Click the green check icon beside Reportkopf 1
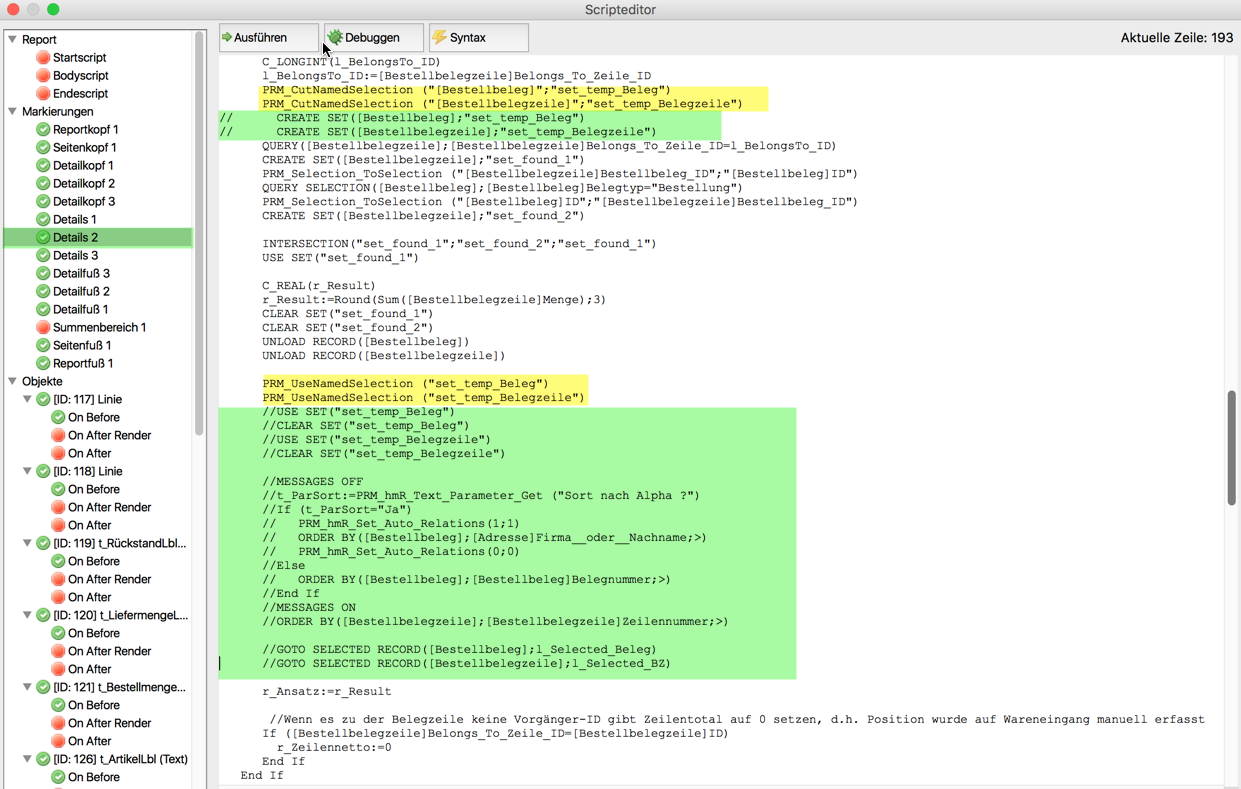This screenshot has height=789, width=1241. (x=43, y=130)
